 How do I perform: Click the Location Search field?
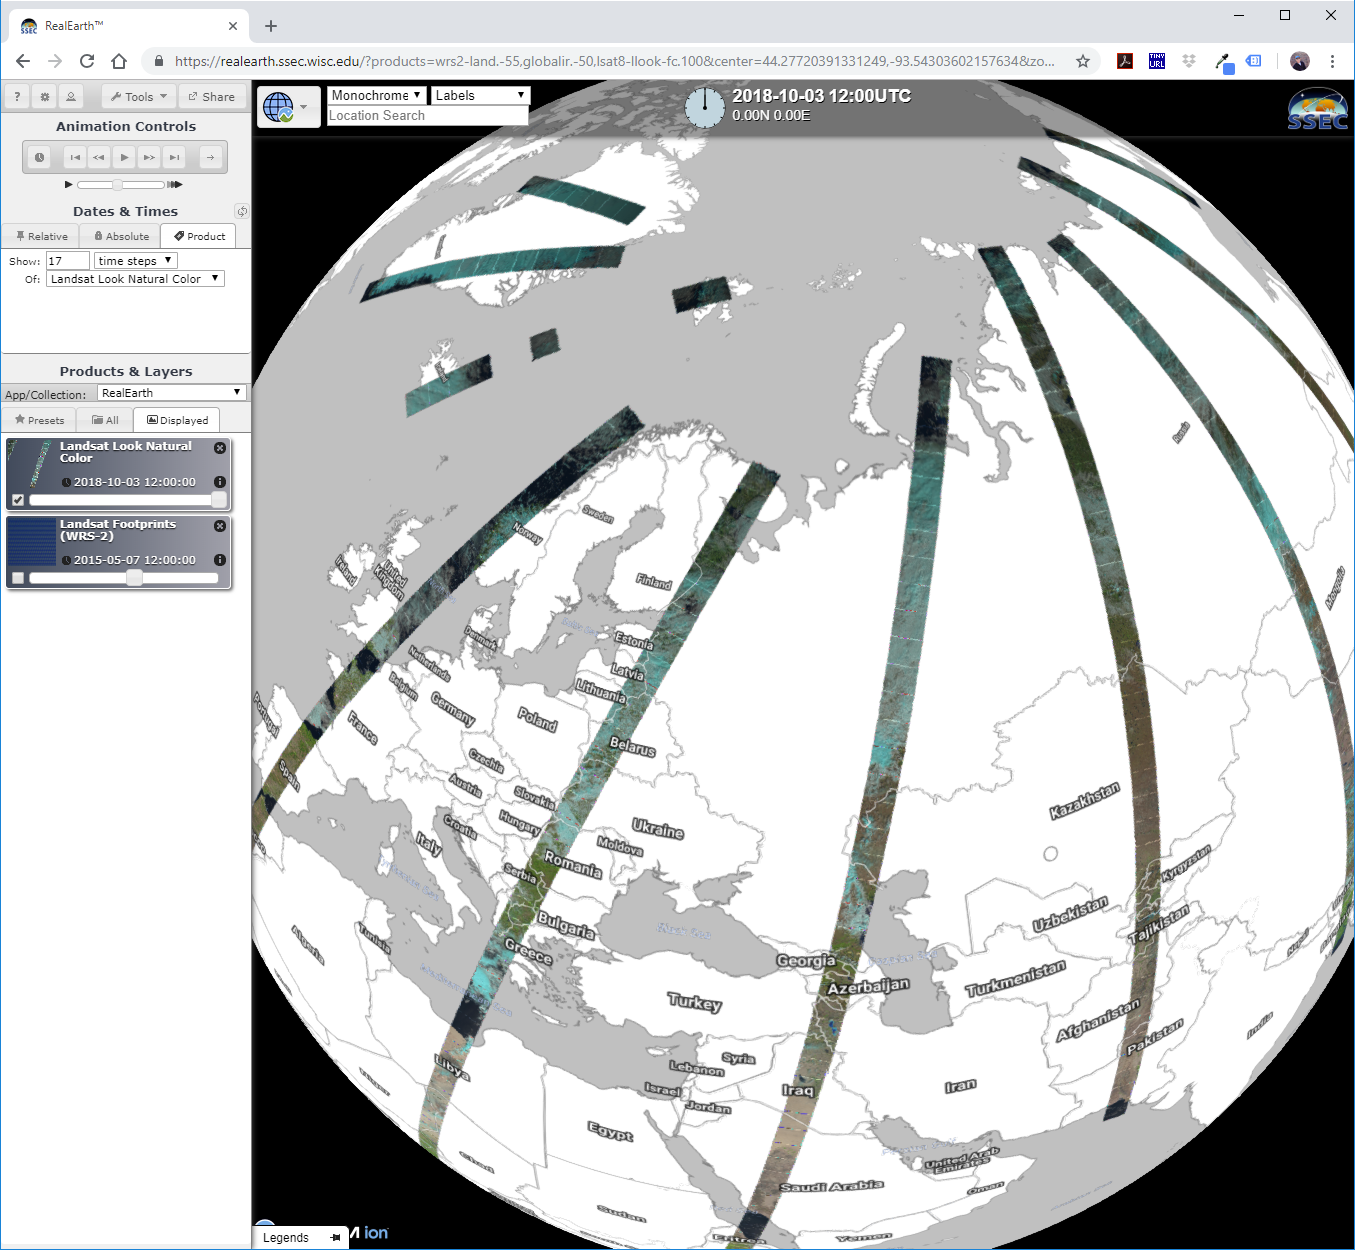[x=427, y=116]
